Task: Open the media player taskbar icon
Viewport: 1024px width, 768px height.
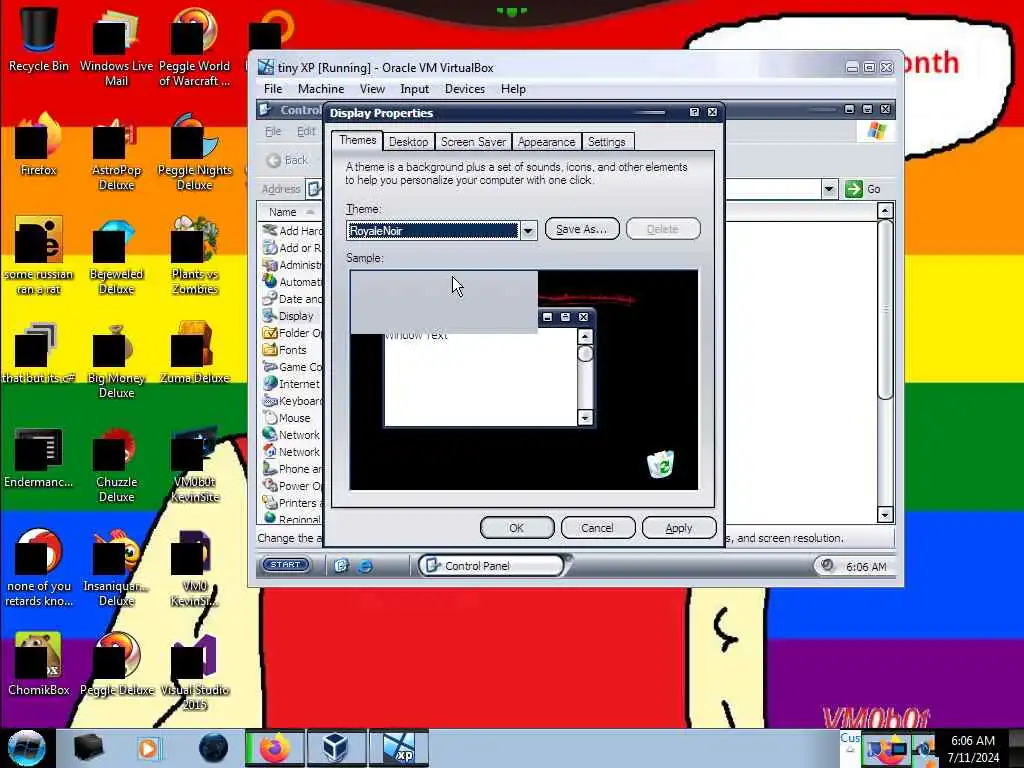Action: point(149,748)
